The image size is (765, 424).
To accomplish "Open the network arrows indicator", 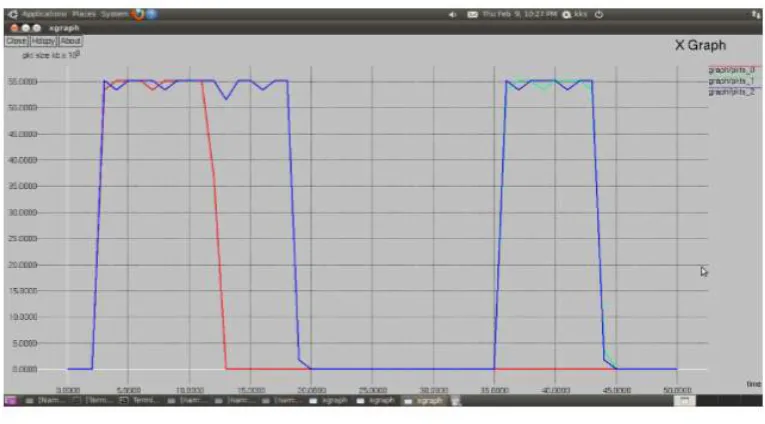I will pos(756,15).
